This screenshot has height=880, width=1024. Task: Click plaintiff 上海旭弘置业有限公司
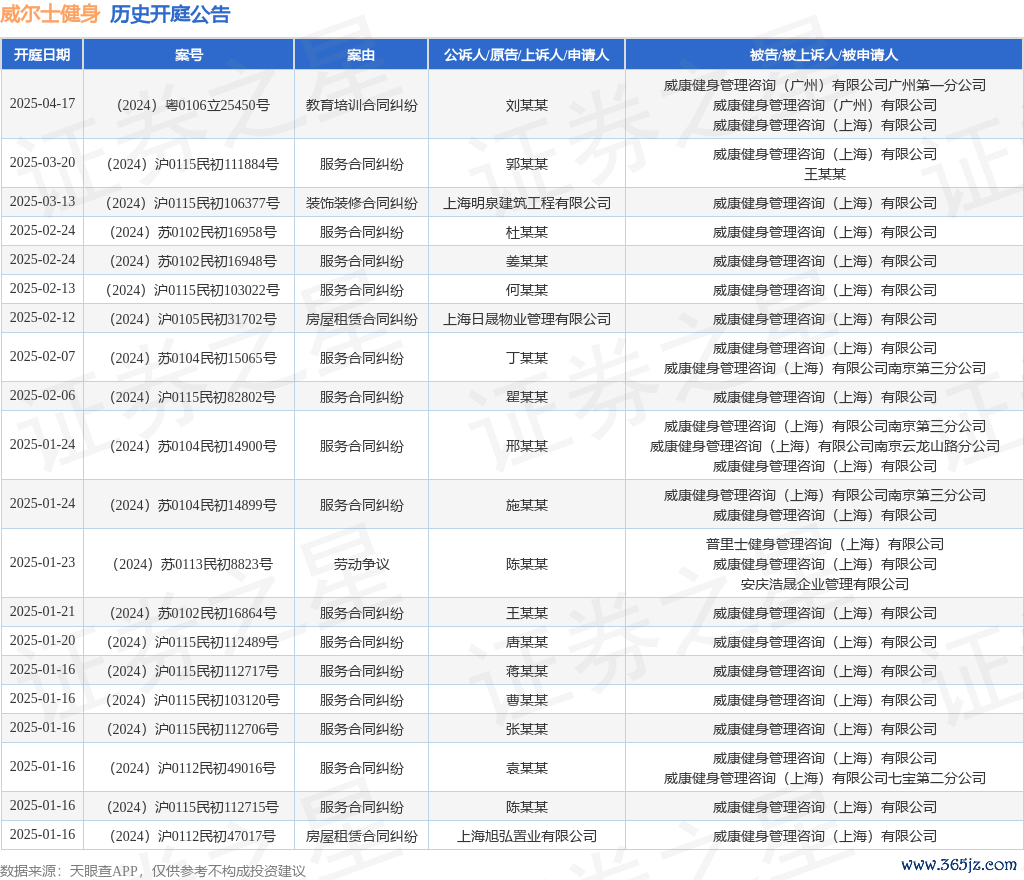pos(526,836)
